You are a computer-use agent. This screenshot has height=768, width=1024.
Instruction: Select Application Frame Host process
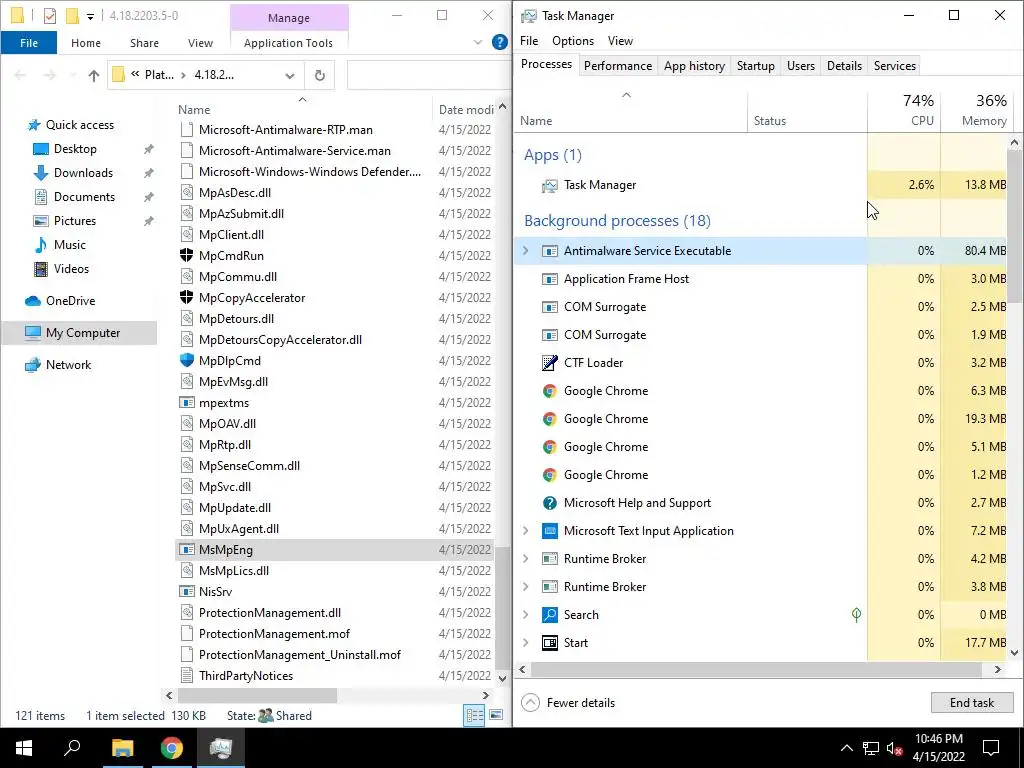coord(760,279)
